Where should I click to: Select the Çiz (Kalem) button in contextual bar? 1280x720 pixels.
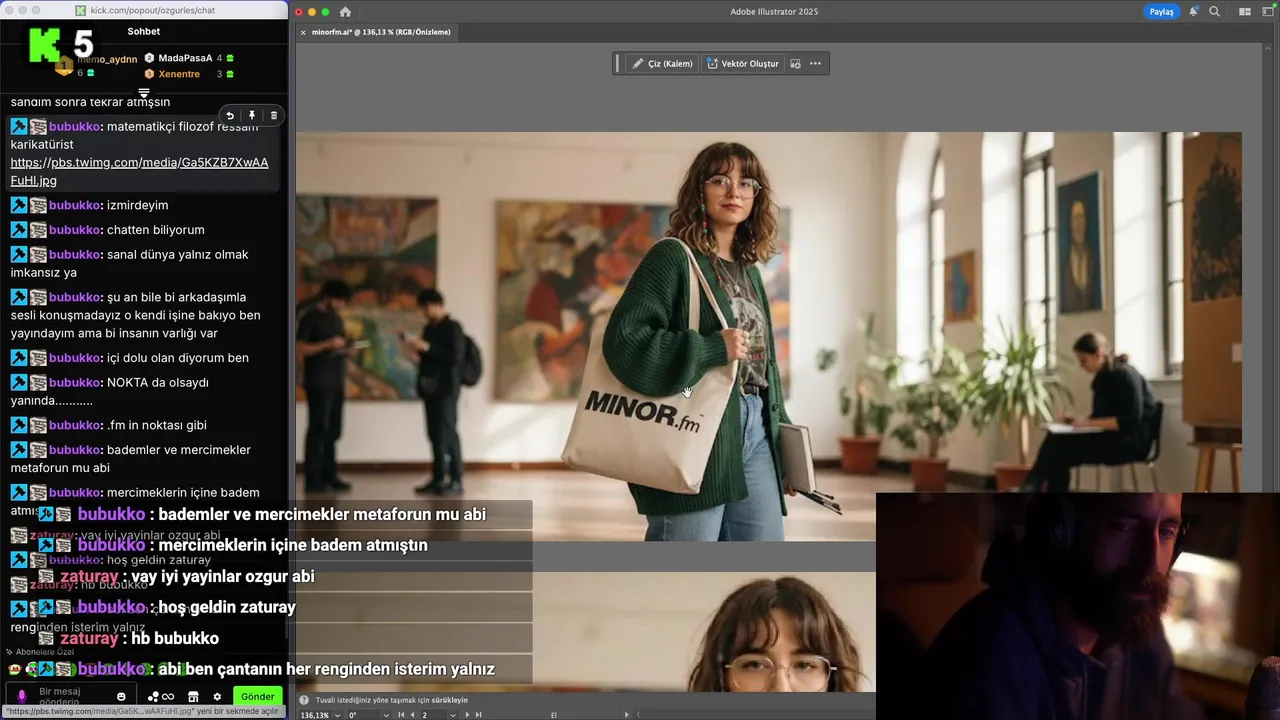(x=662, y=63)
